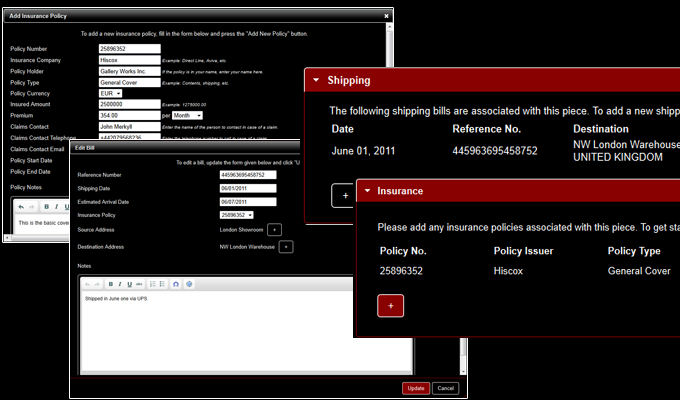Click the Shipping Date field

pyautogui.click(x=248, y=188)
